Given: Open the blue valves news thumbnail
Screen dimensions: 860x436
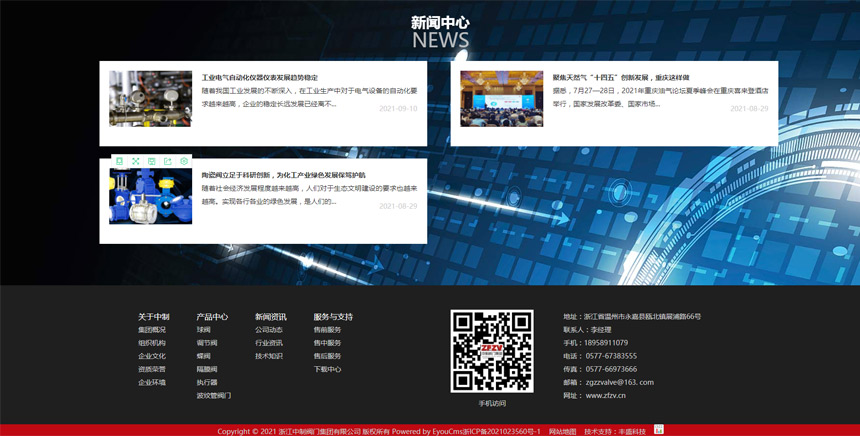Looking at the screenshot, I should coord(150,196).
